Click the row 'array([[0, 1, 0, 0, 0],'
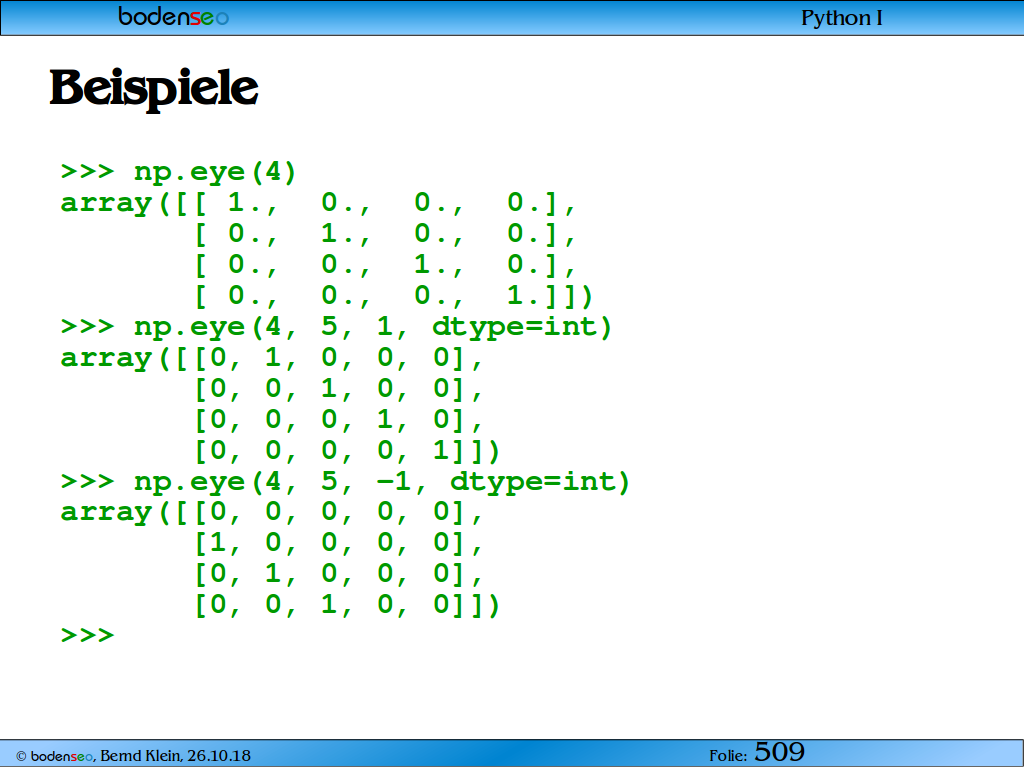The height and width of the screenshot is (768, 1024). 272,358
